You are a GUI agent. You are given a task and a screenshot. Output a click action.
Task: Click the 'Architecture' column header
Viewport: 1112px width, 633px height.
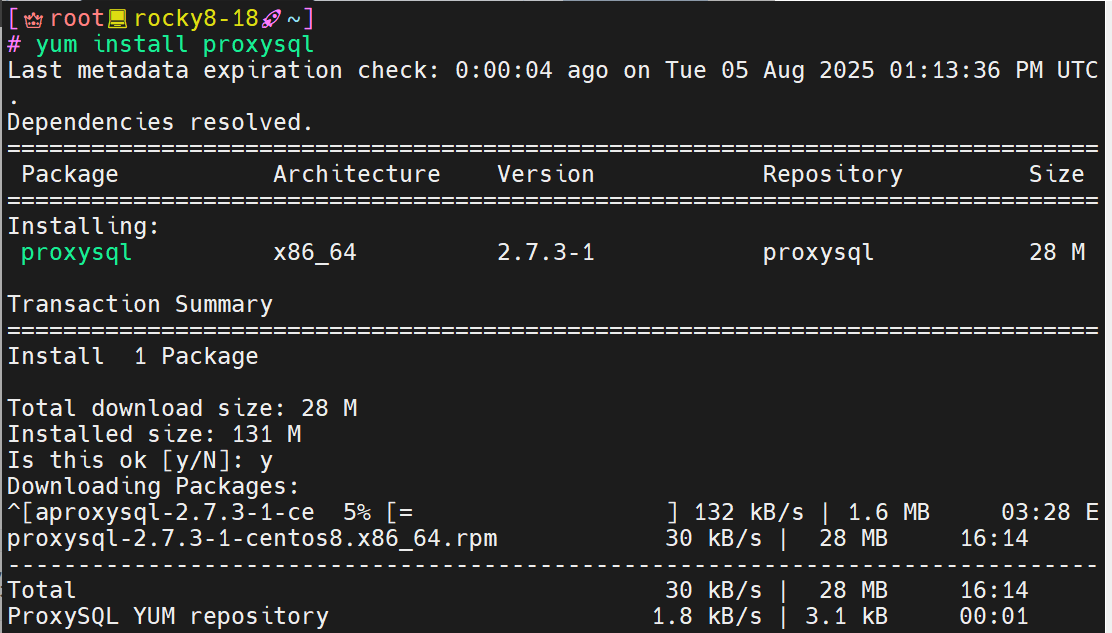coord(357,174)
